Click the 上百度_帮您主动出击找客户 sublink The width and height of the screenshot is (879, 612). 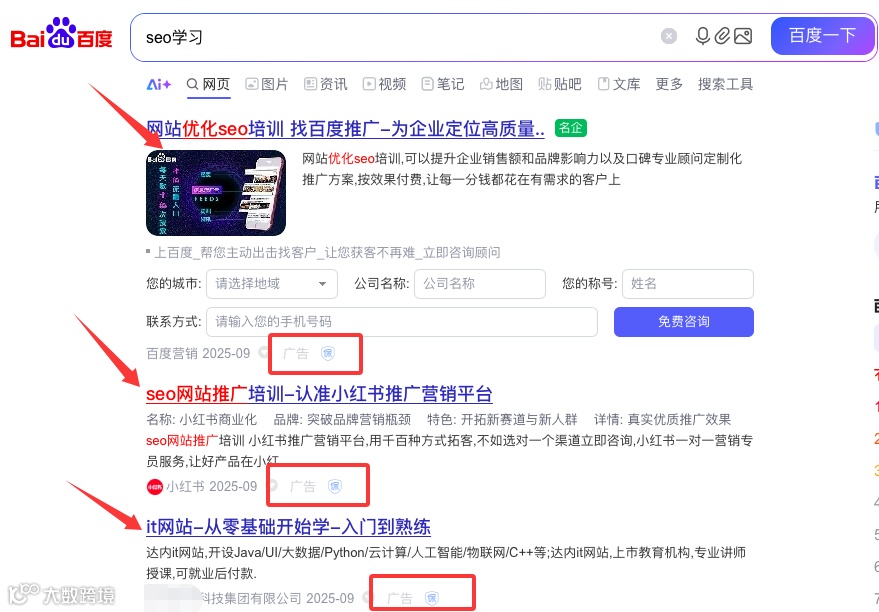coord(327,253)
